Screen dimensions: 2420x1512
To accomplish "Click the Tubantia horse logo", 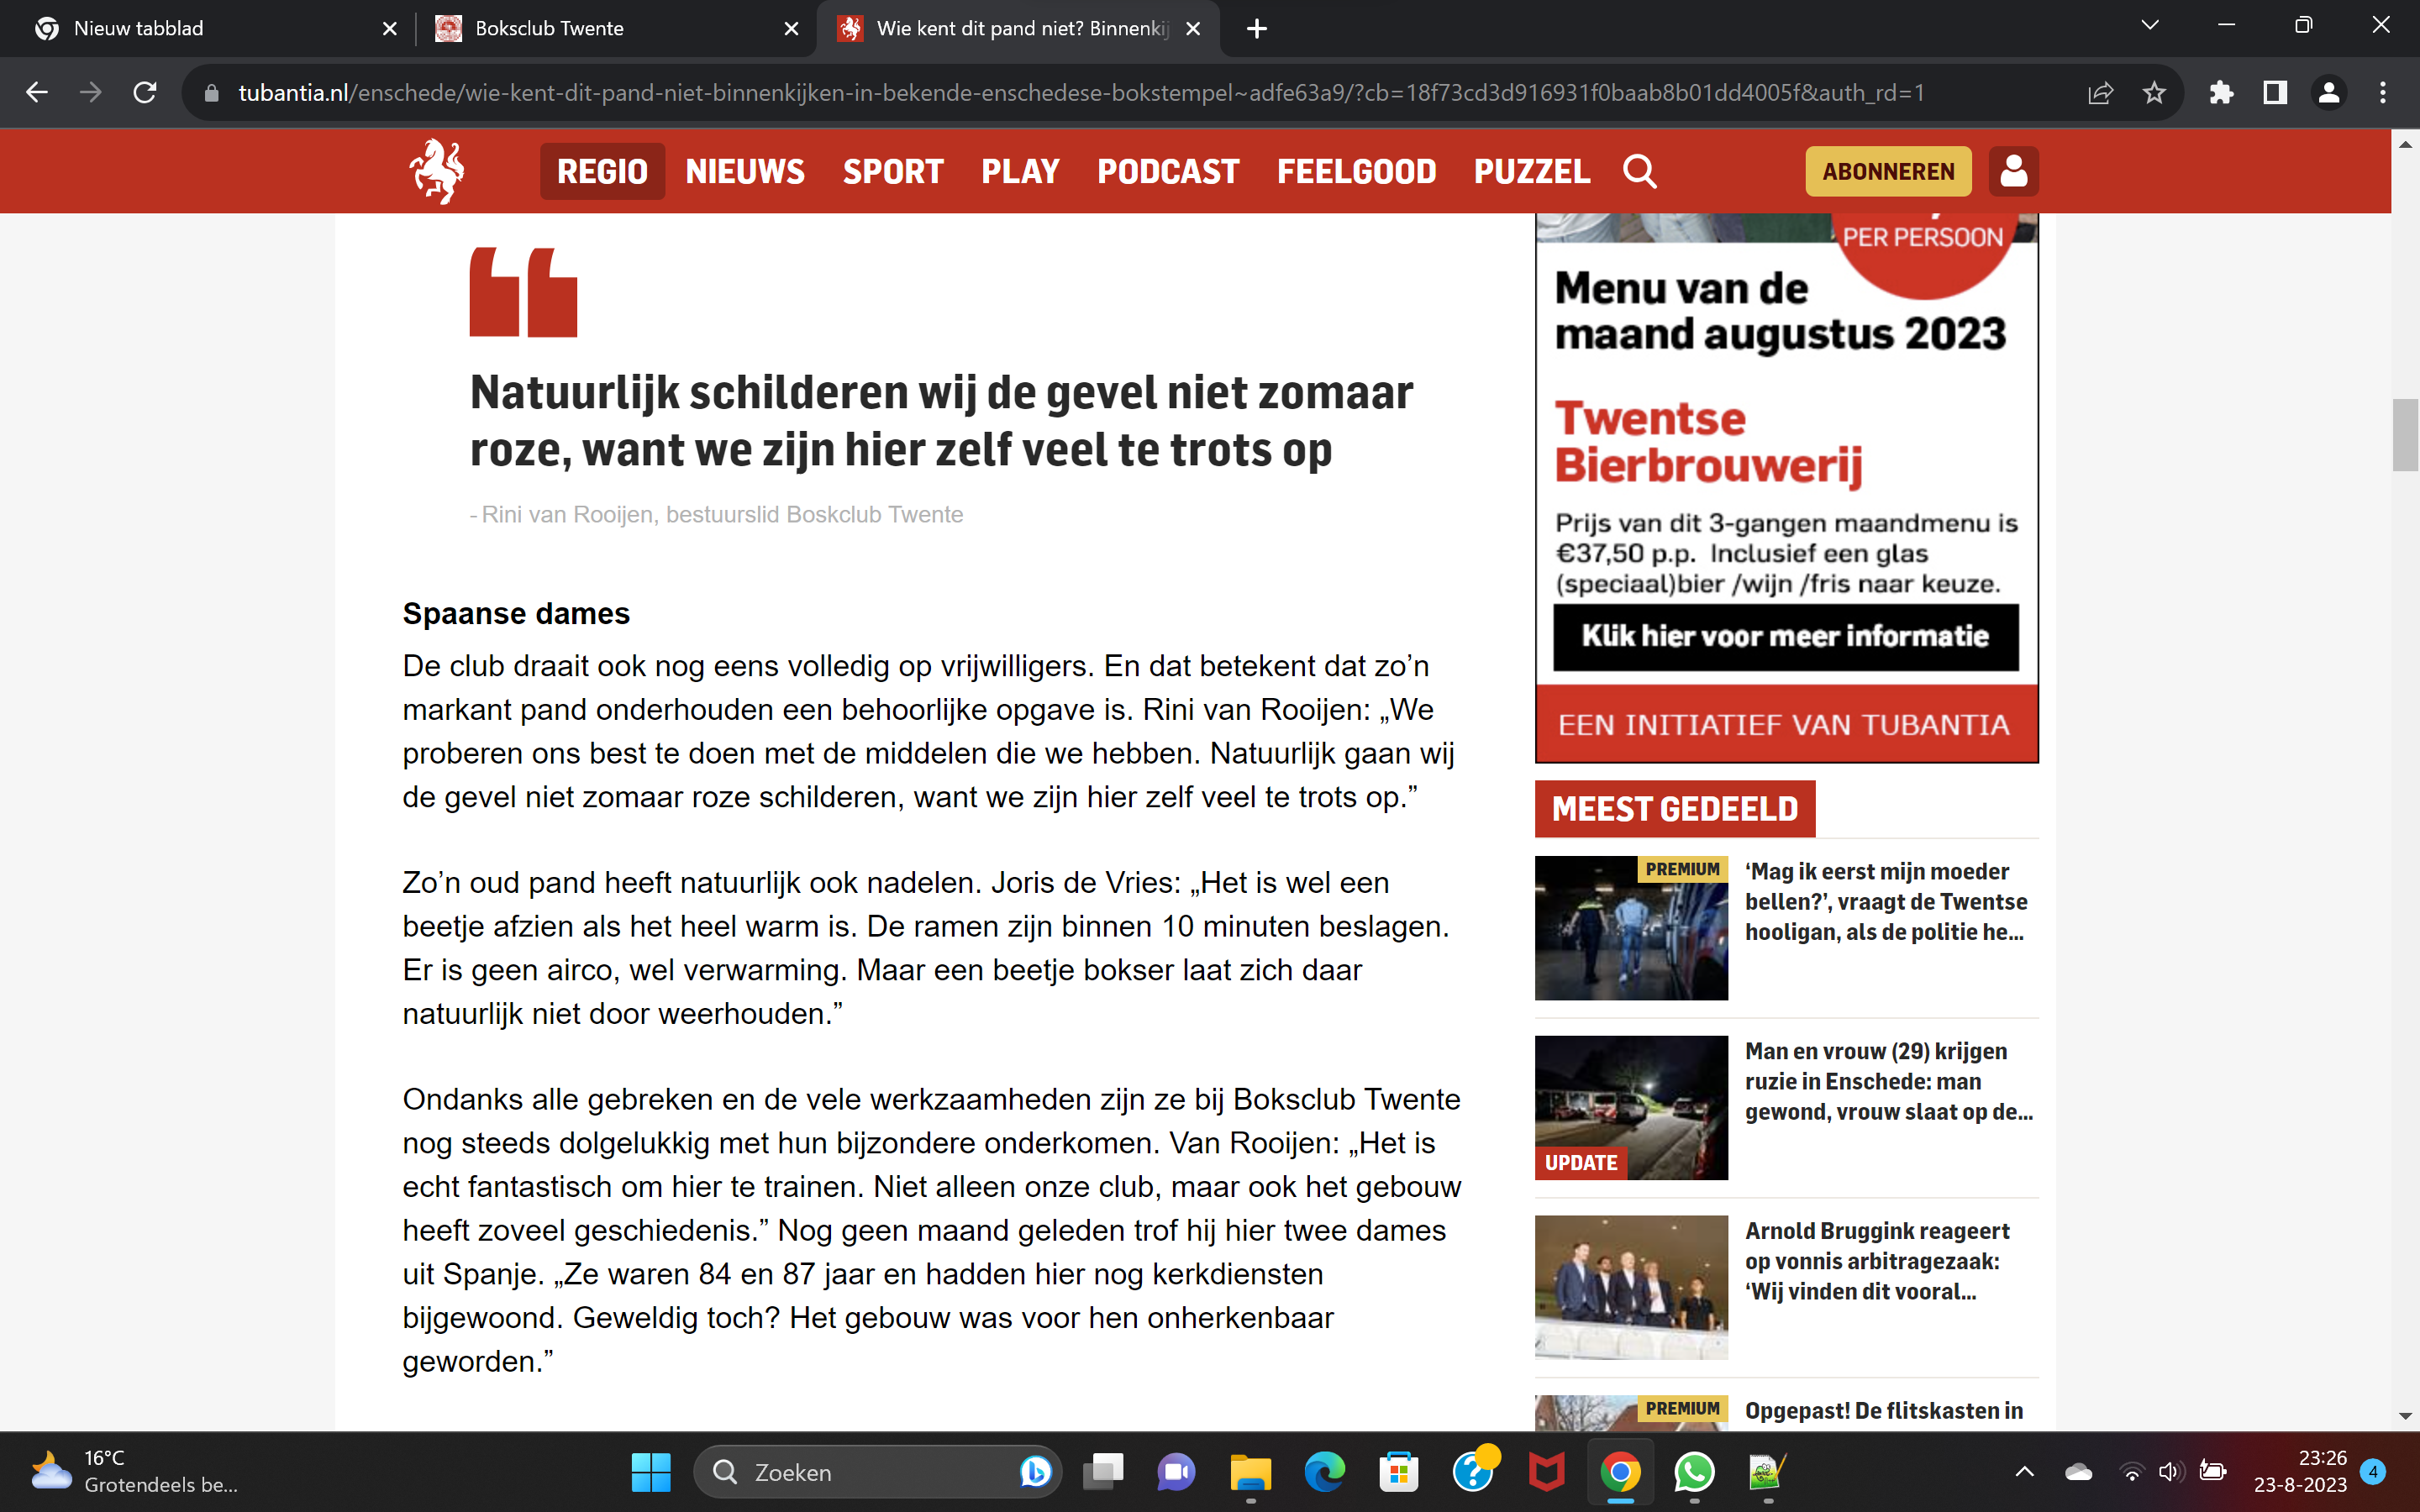I will click(x=437, y=171).
